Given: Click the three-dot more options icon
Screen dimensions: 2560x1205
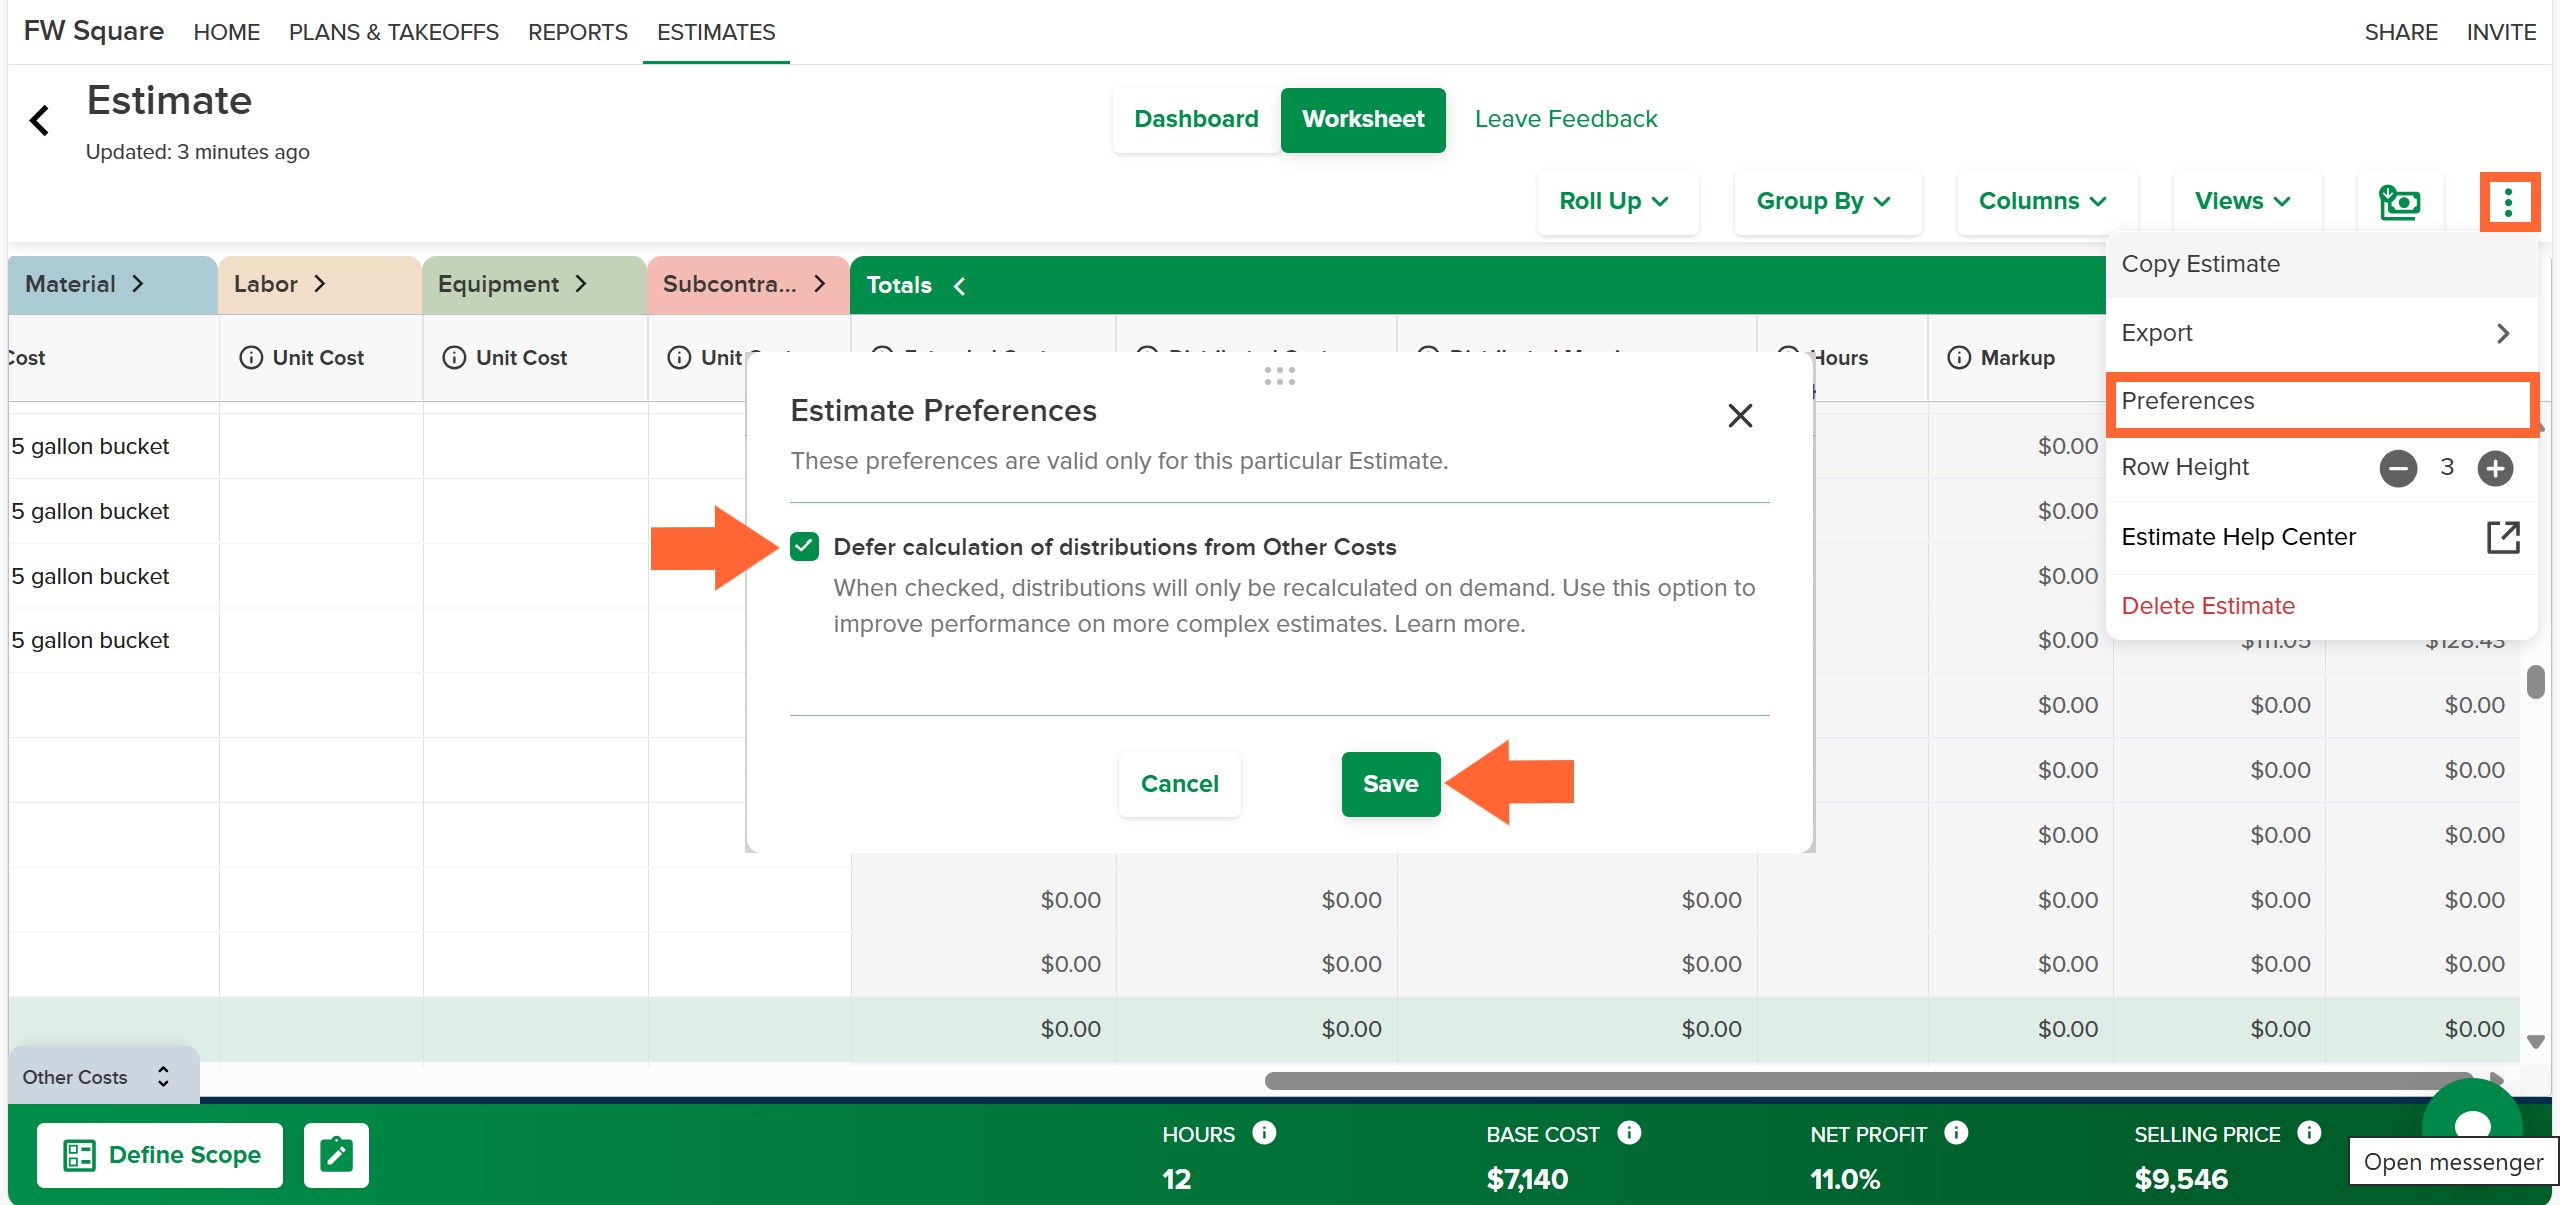Looking at the screenshot, I should [2508, 202].
